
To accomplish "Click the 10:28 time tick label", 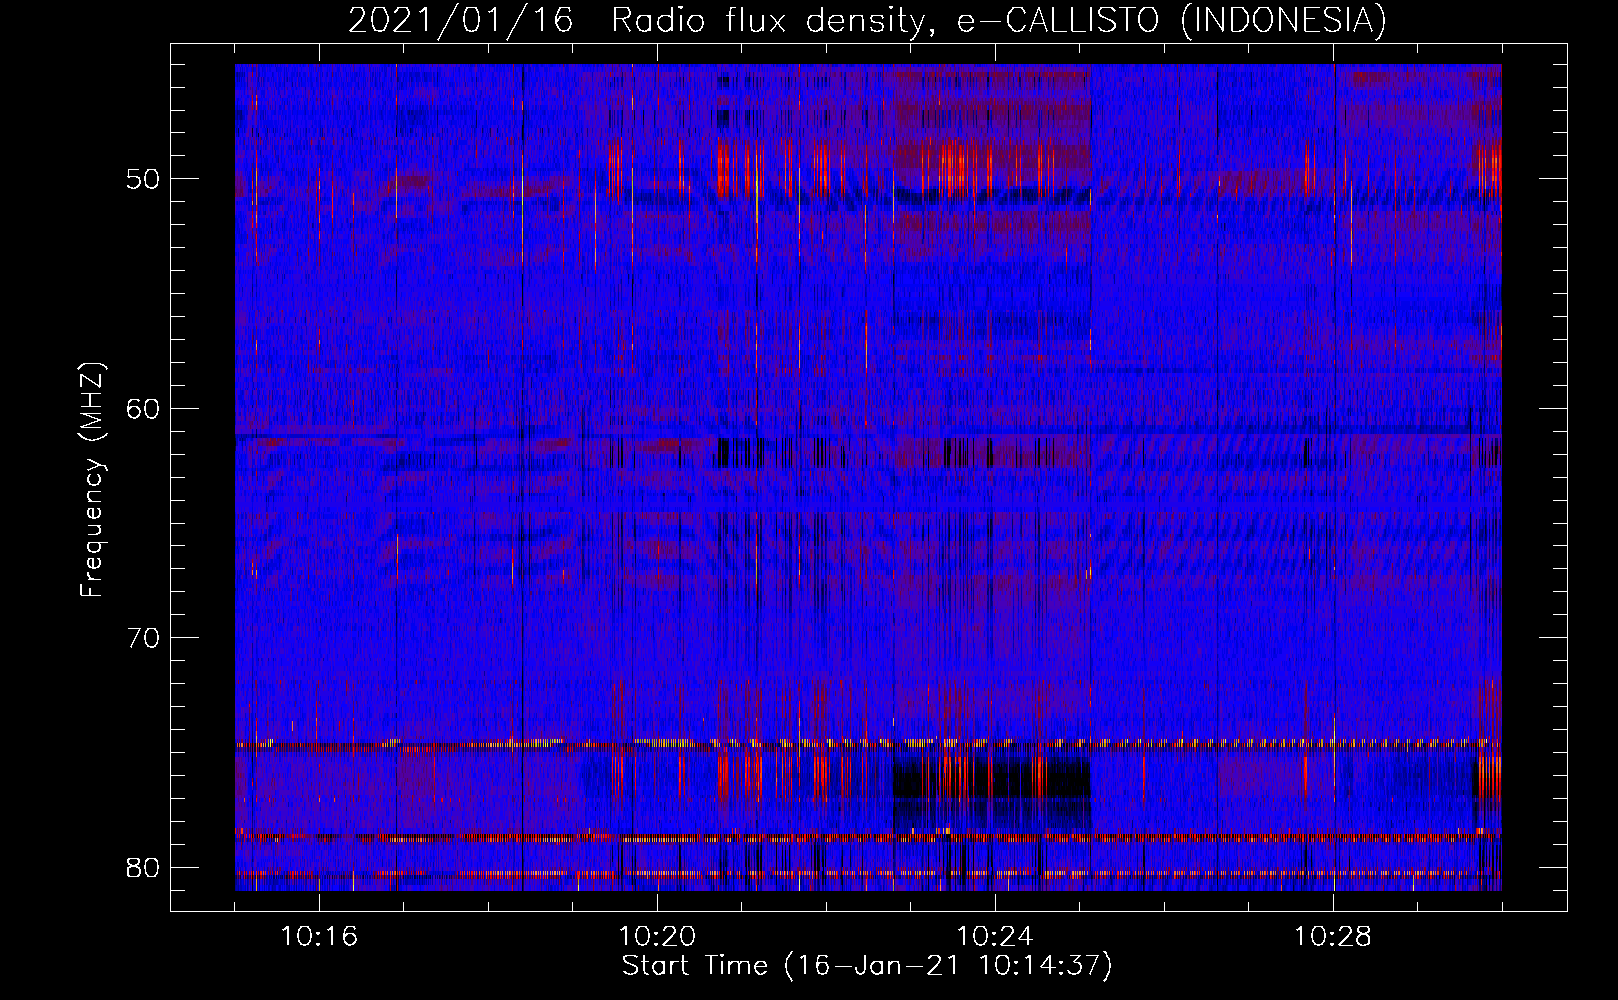I will [x=1333, y=937].
